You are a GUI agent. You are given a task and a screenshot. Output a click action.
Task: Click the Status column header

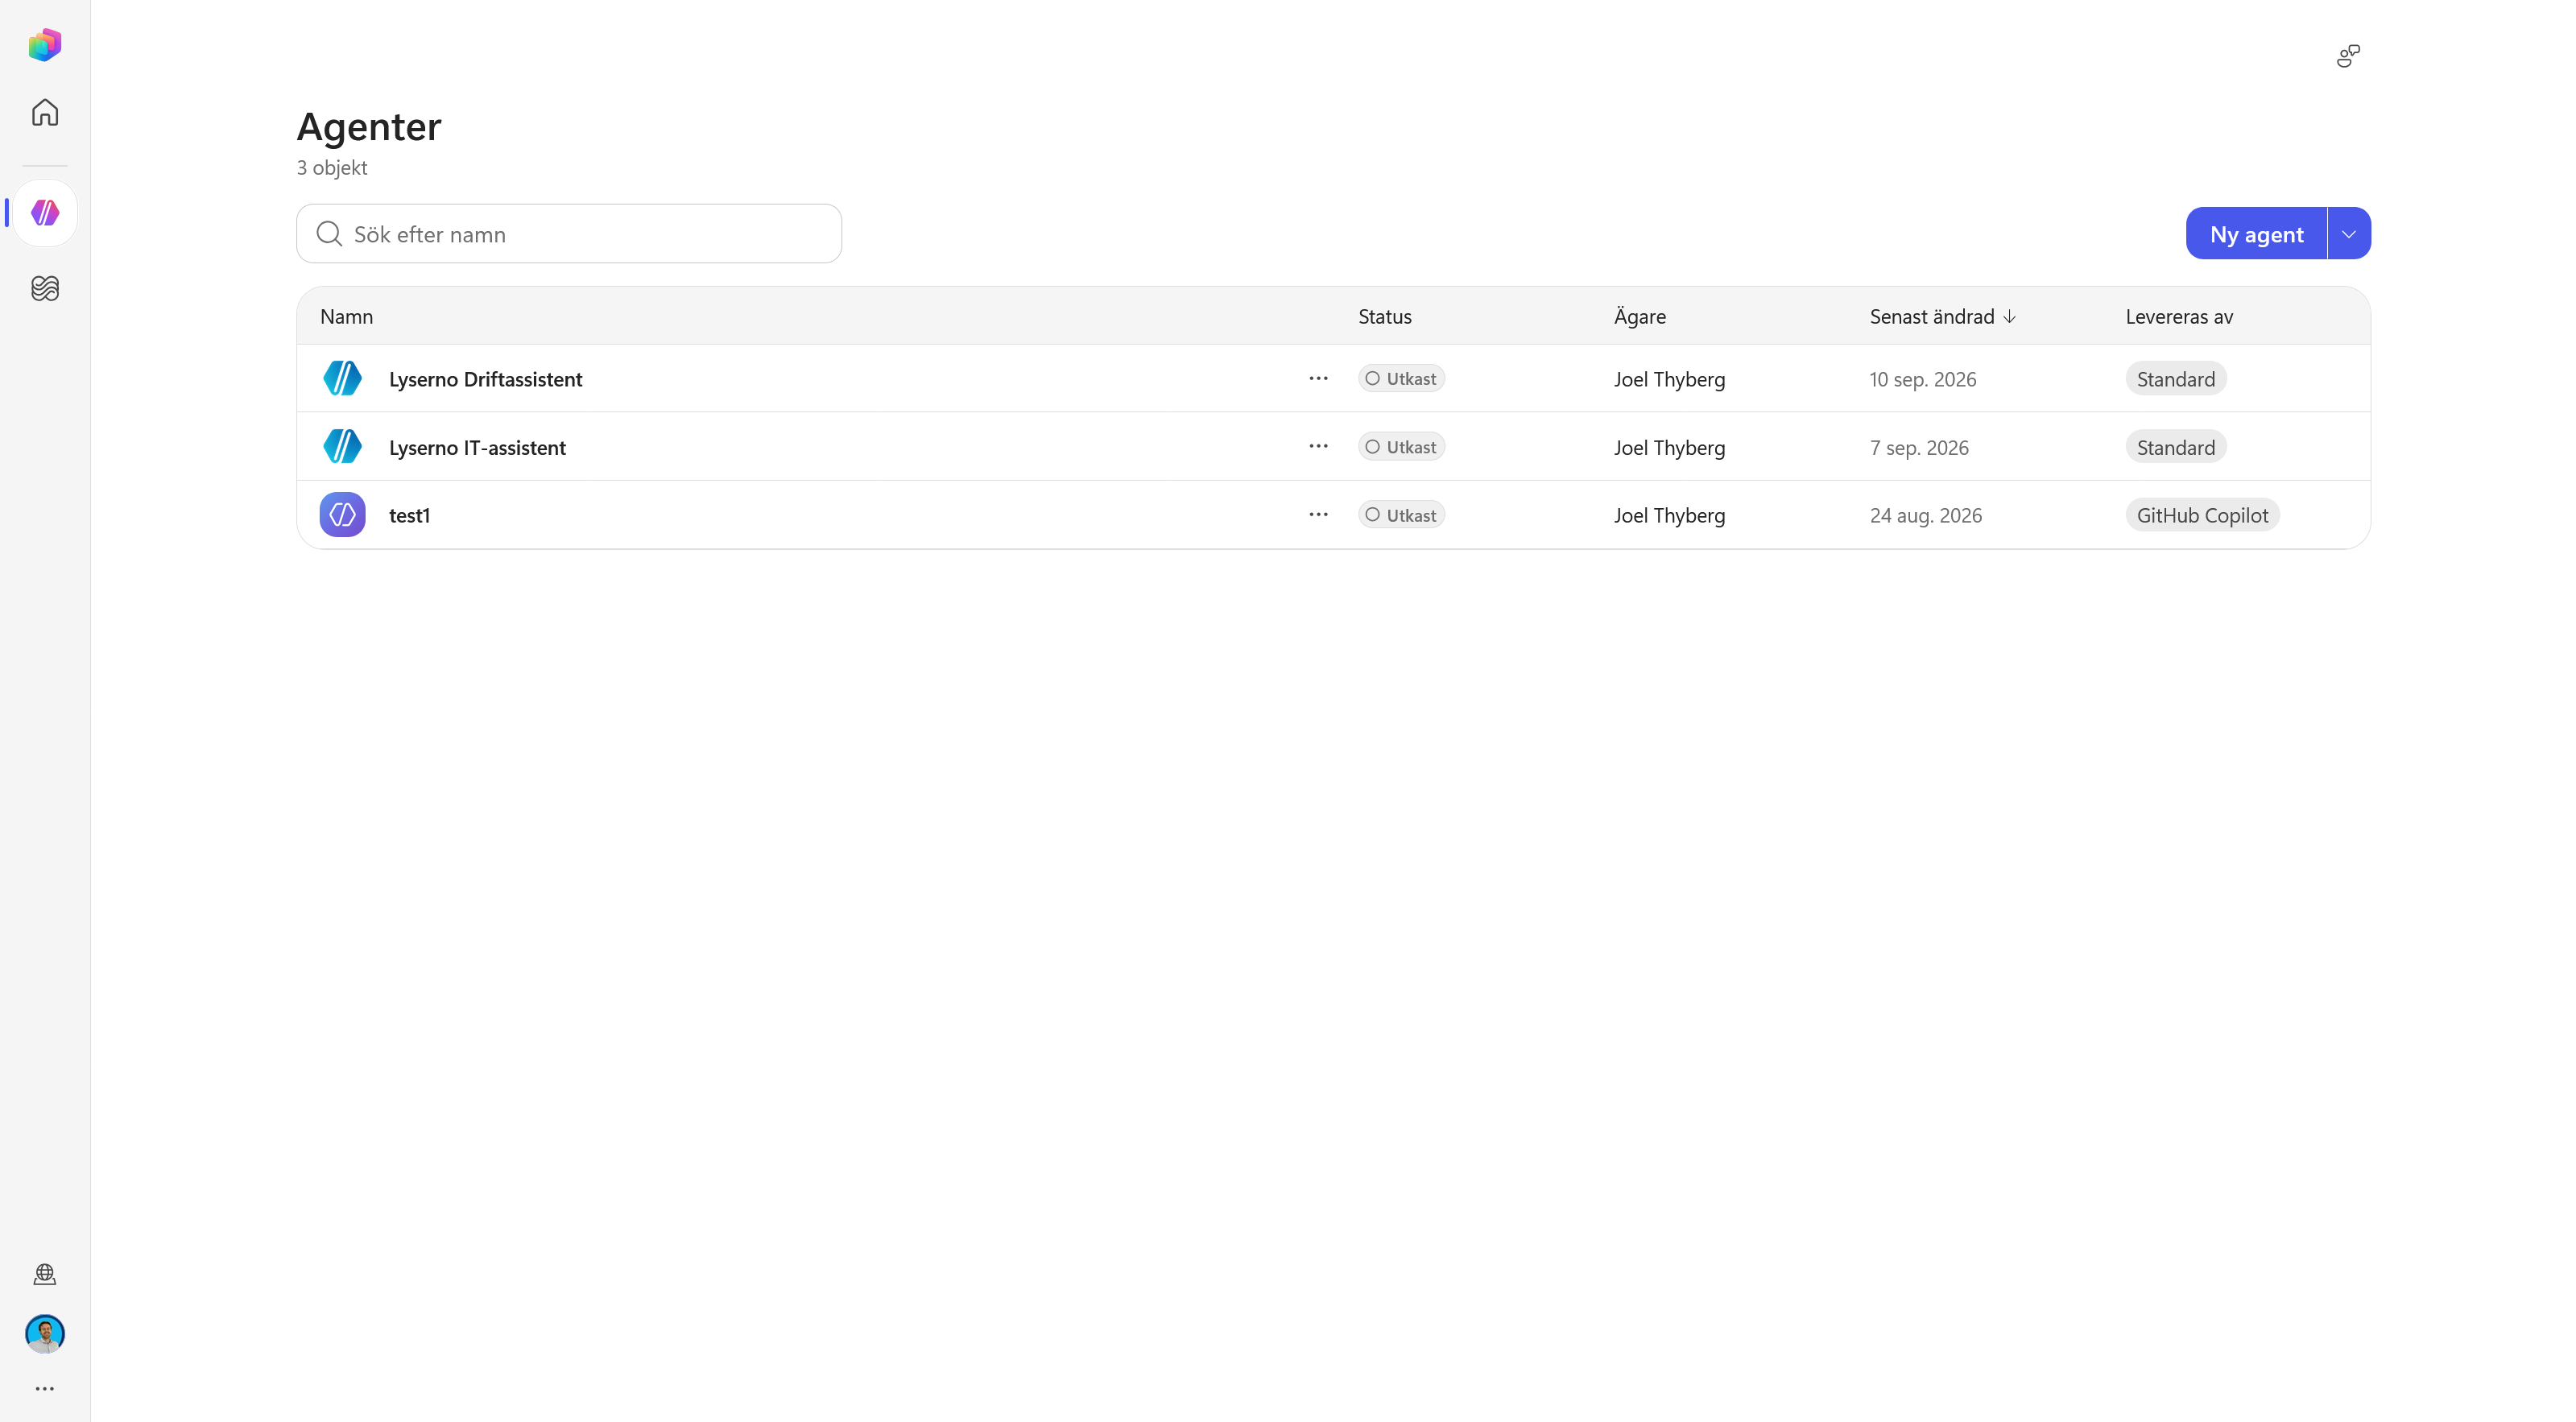coord(1384,316)
